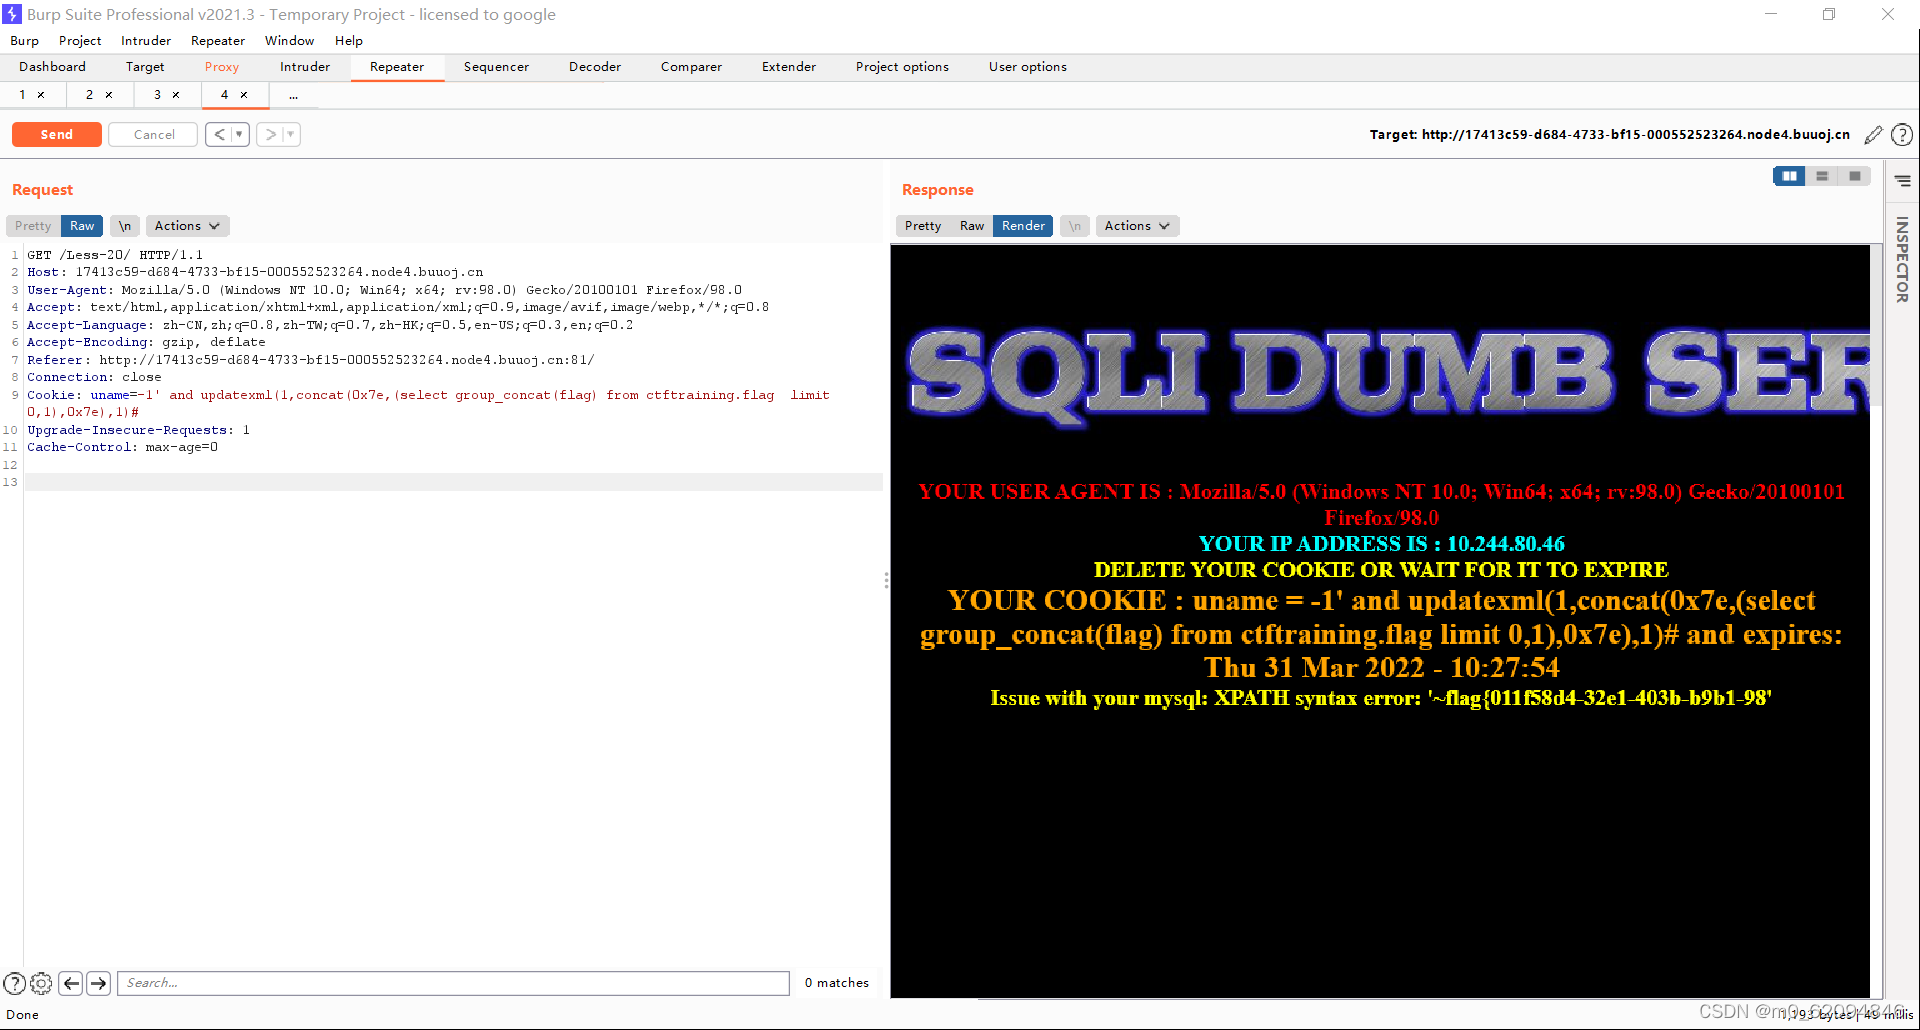
Task: Open the Intruder menu
Action: point(146,41)
